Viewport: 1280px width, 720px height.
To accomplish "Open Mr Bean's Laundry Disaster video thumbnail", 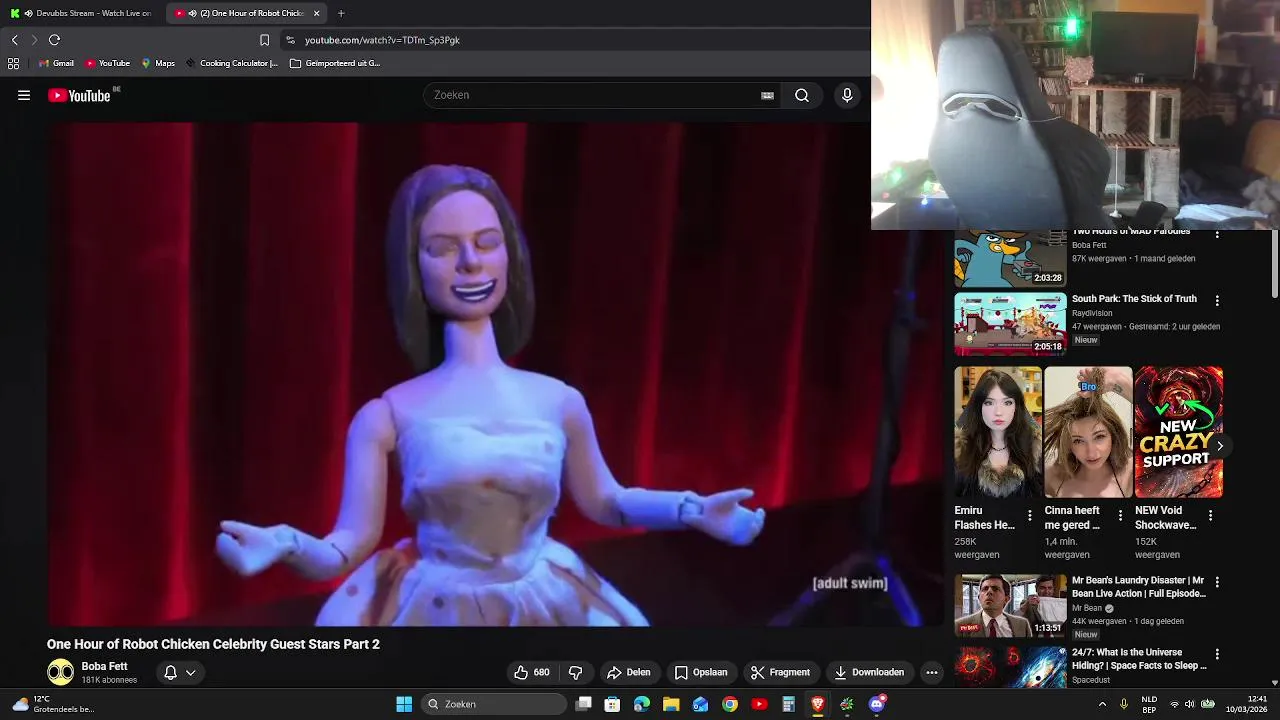I will pos(1010,605).
